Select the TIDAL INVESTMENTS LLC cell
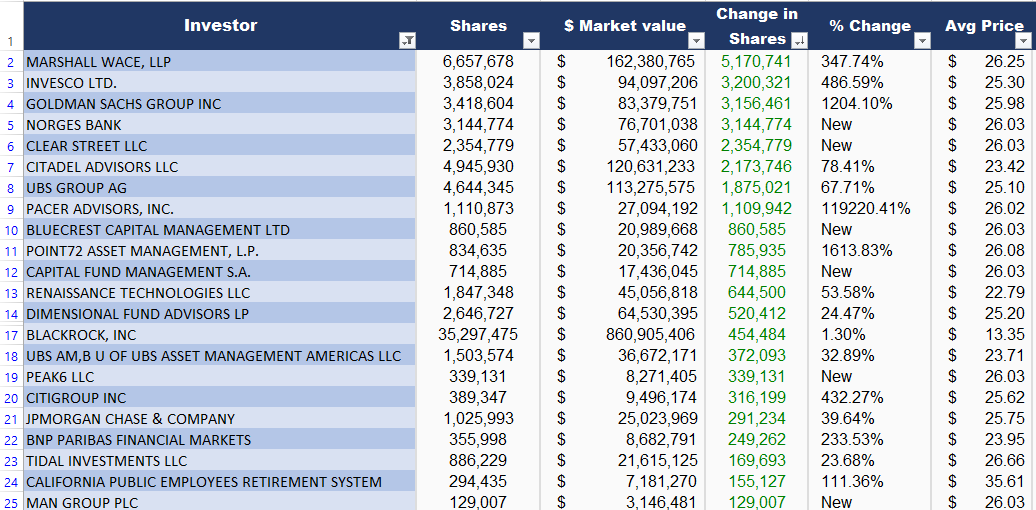 [220, 461]
